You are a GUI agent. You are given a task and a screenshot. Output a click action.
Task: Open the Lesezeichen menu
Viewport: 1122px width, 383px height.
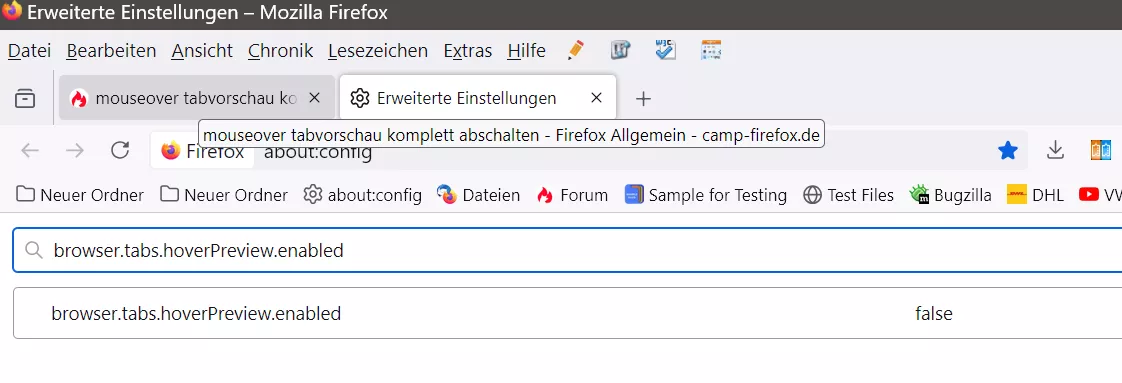pyautogui.click(x=378, y=51)
